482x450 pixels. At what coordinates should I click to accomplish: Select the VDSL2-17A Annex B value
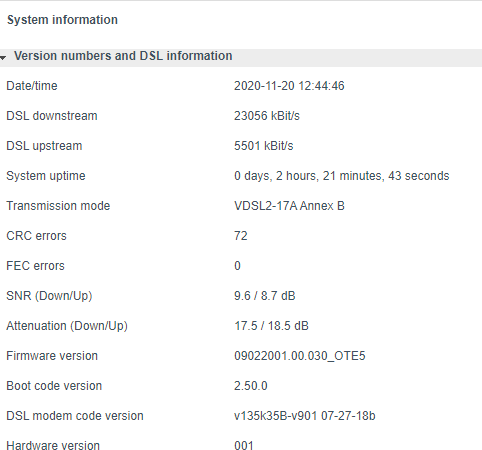coord(289,206)
